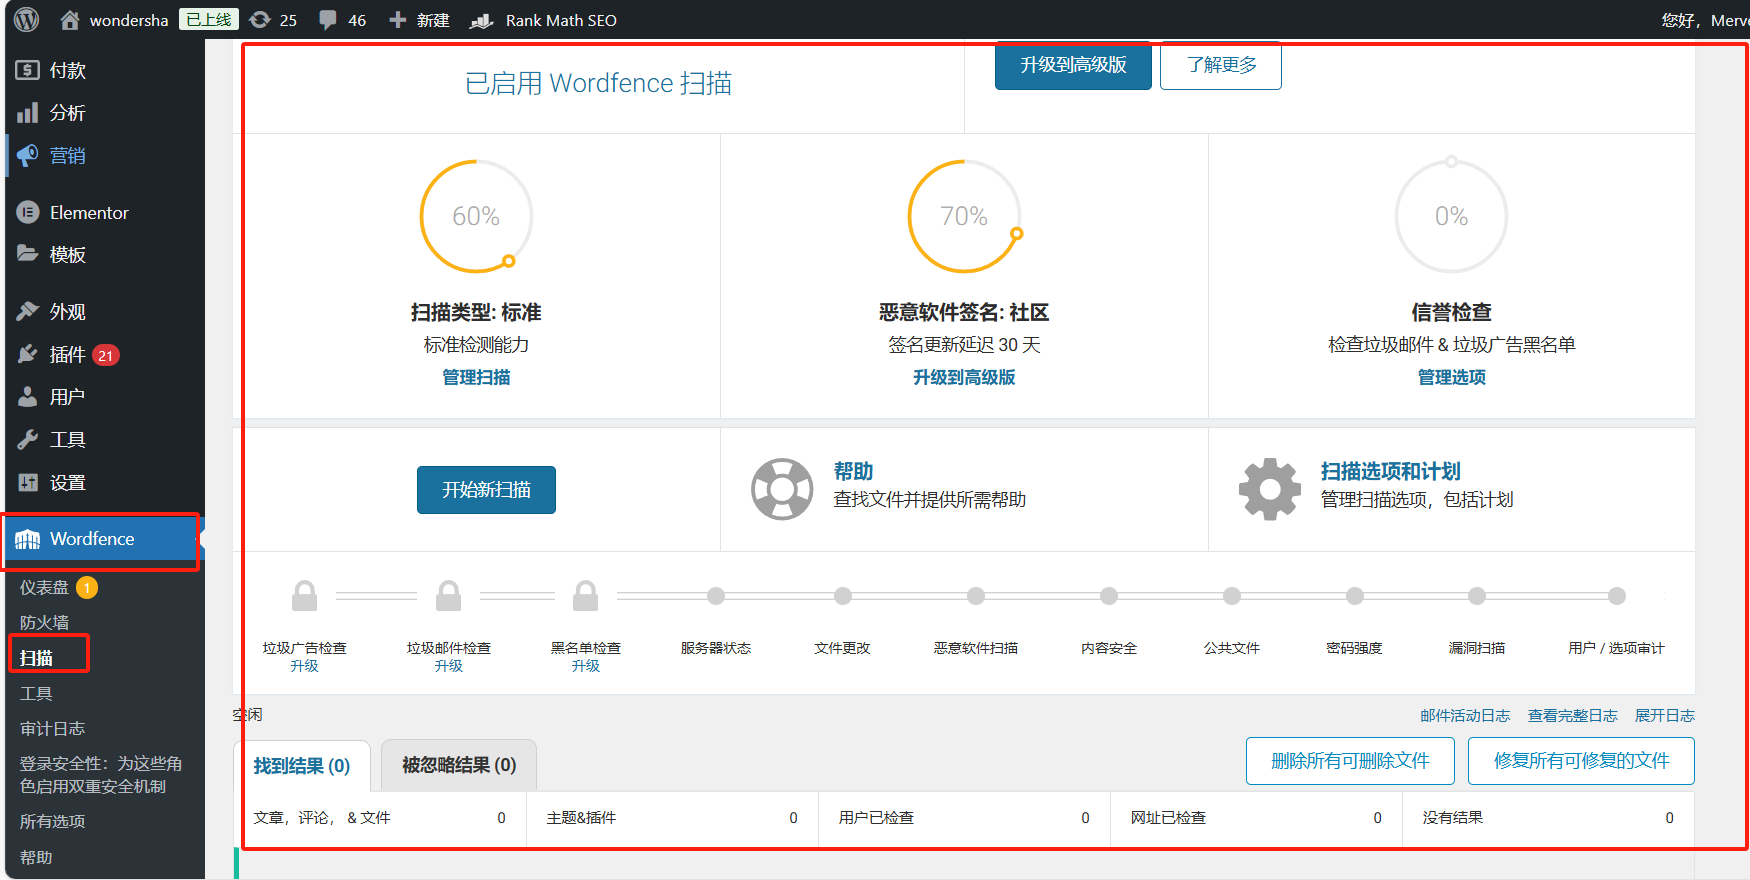Open the updates icon showing 25

[x=260, y=20]
